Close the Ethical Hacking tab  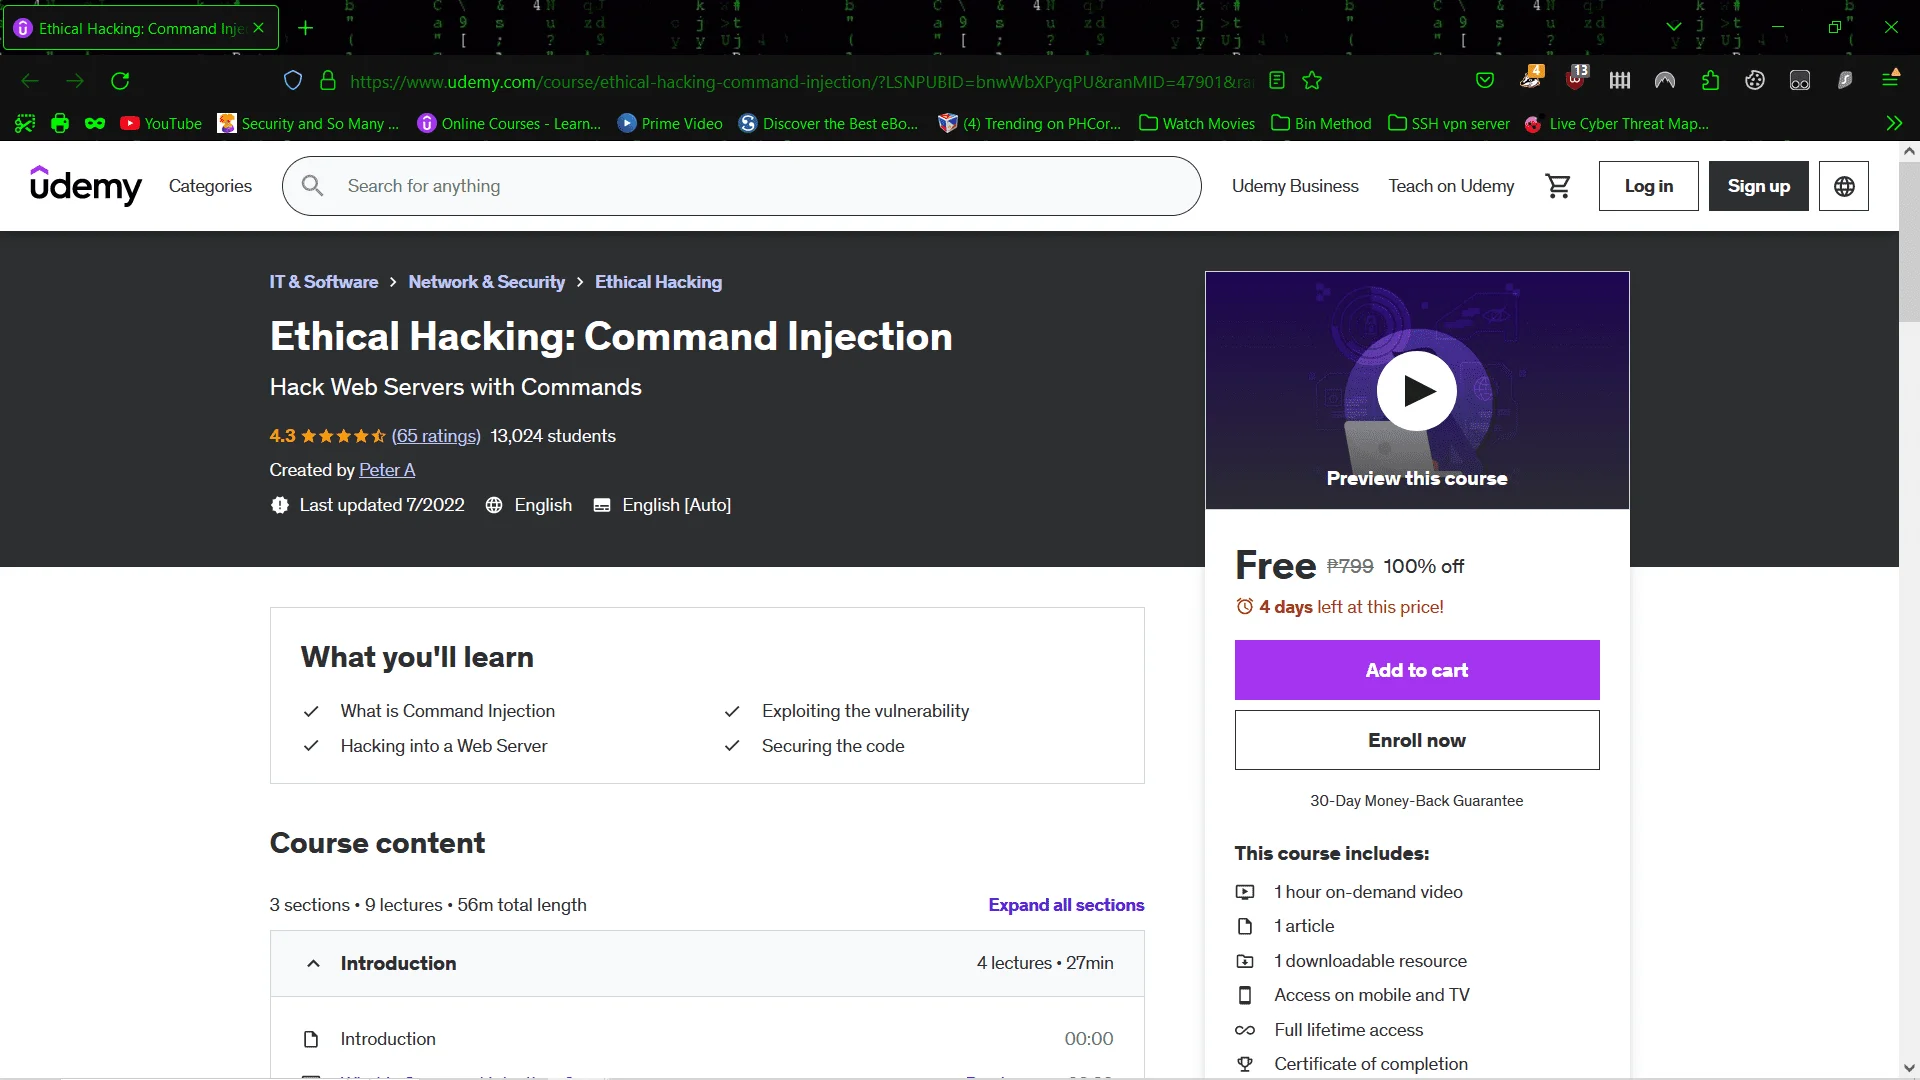[259, 28]
